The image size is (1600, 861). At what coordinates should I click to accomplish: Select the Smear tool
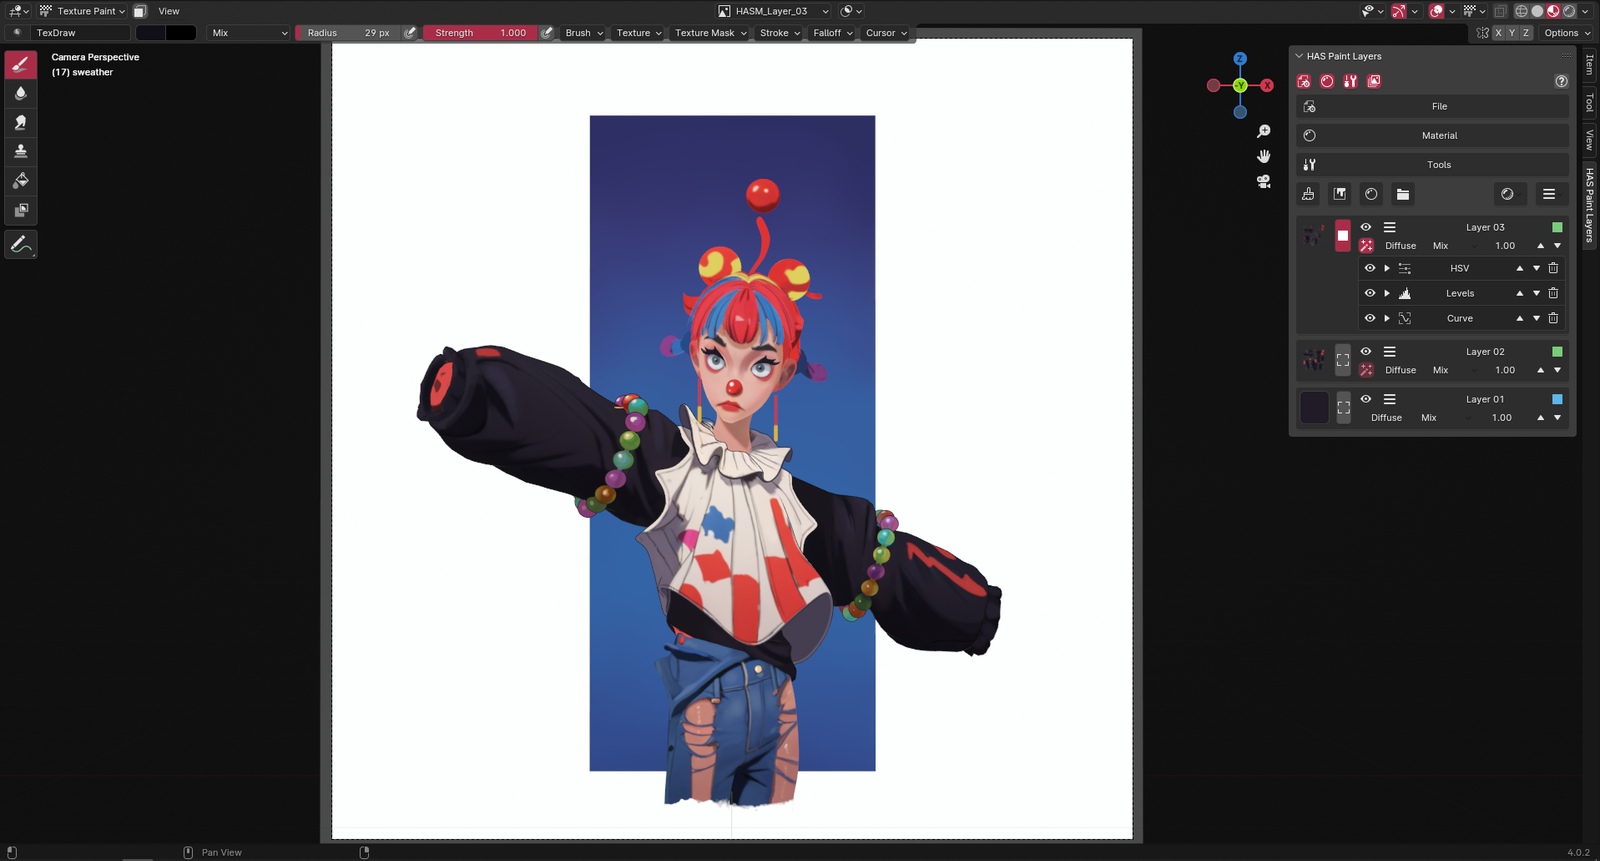pos(20,122)
